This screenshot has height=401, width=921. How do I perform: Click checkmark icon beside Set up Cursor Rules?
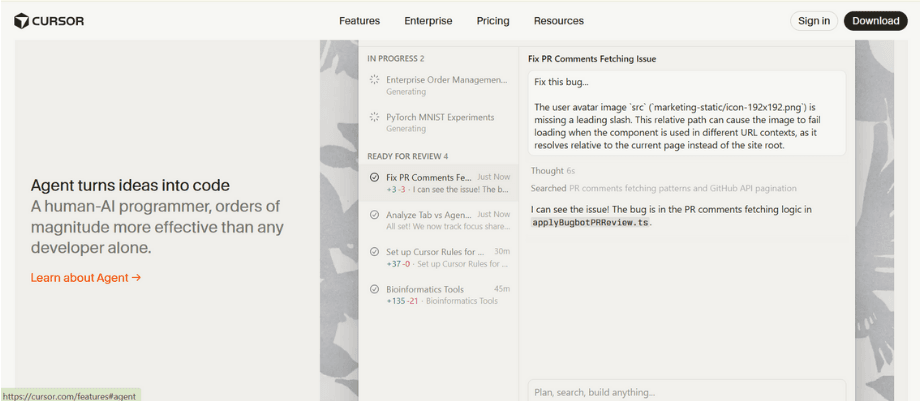374,252
